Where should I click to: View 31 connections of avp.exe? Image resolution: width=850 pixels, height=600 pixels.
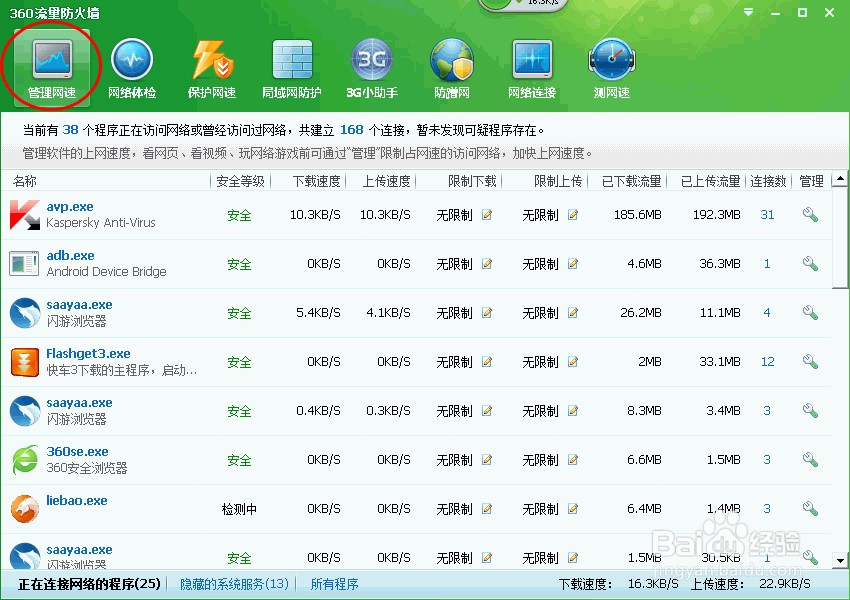[x=767, y=215]
